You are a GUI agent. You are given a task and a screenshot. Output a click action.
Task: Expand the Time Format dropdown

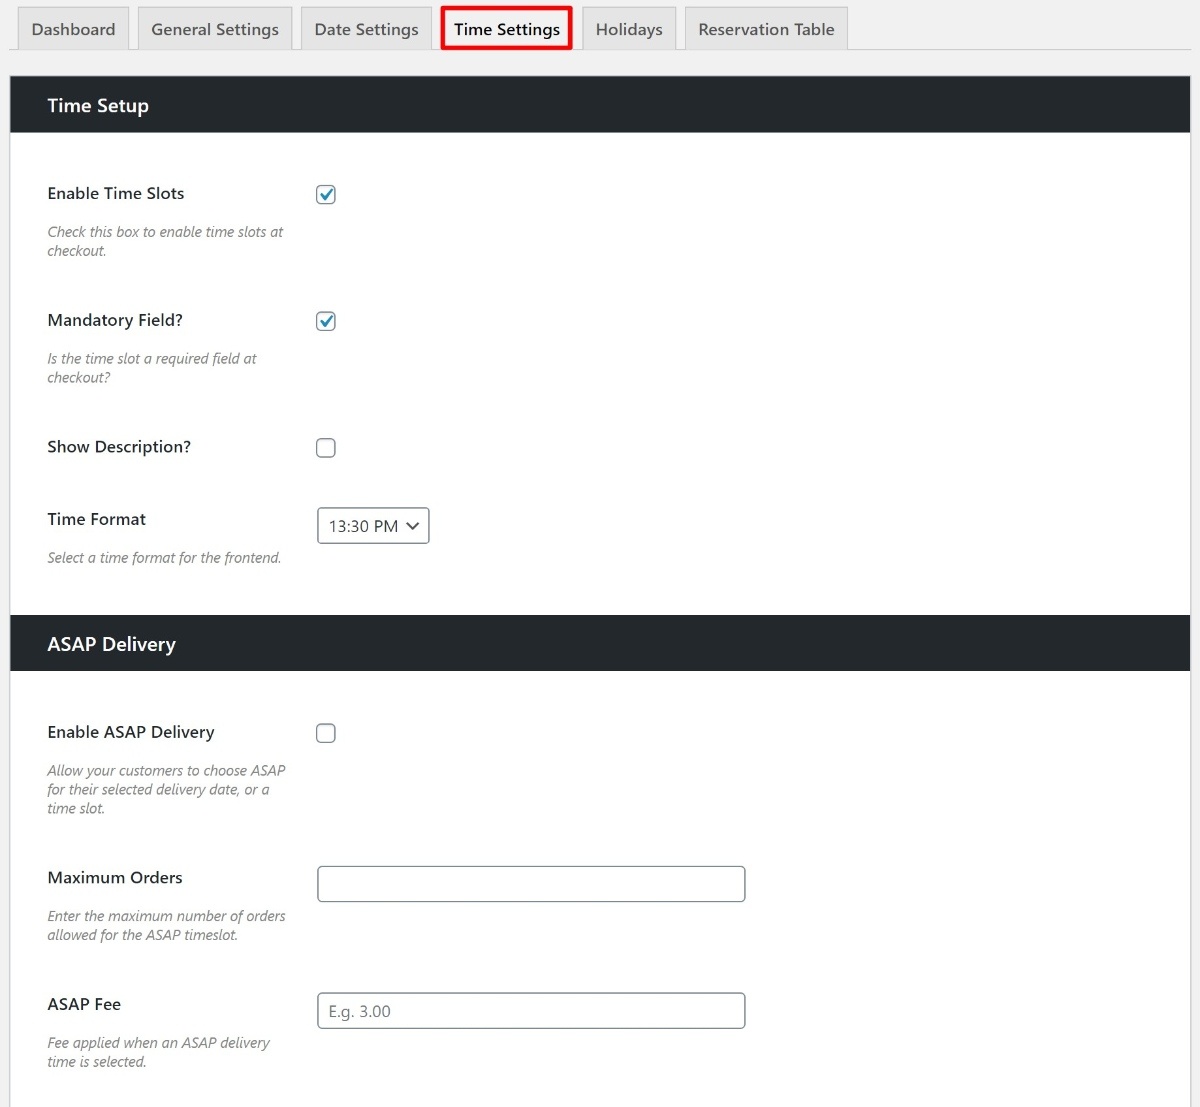coord(373,526)
